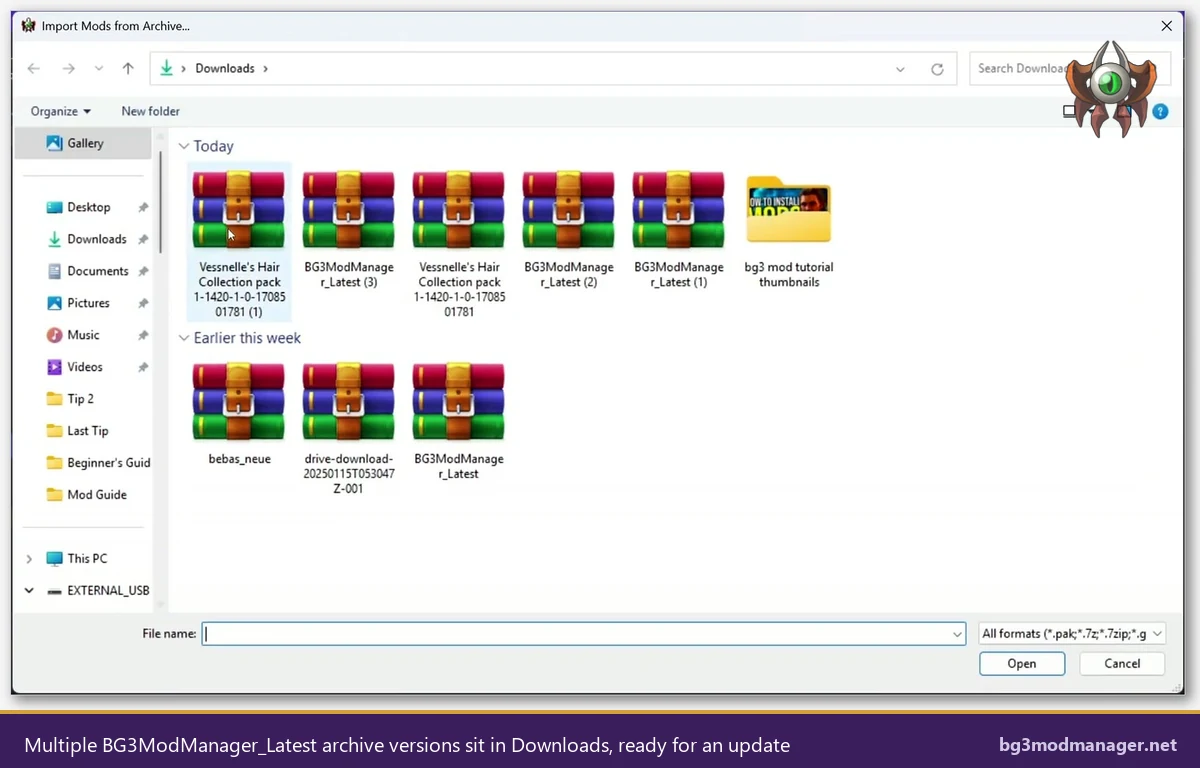Open the Help question mark icon
1200x768 pixels.
[1160, 112]
